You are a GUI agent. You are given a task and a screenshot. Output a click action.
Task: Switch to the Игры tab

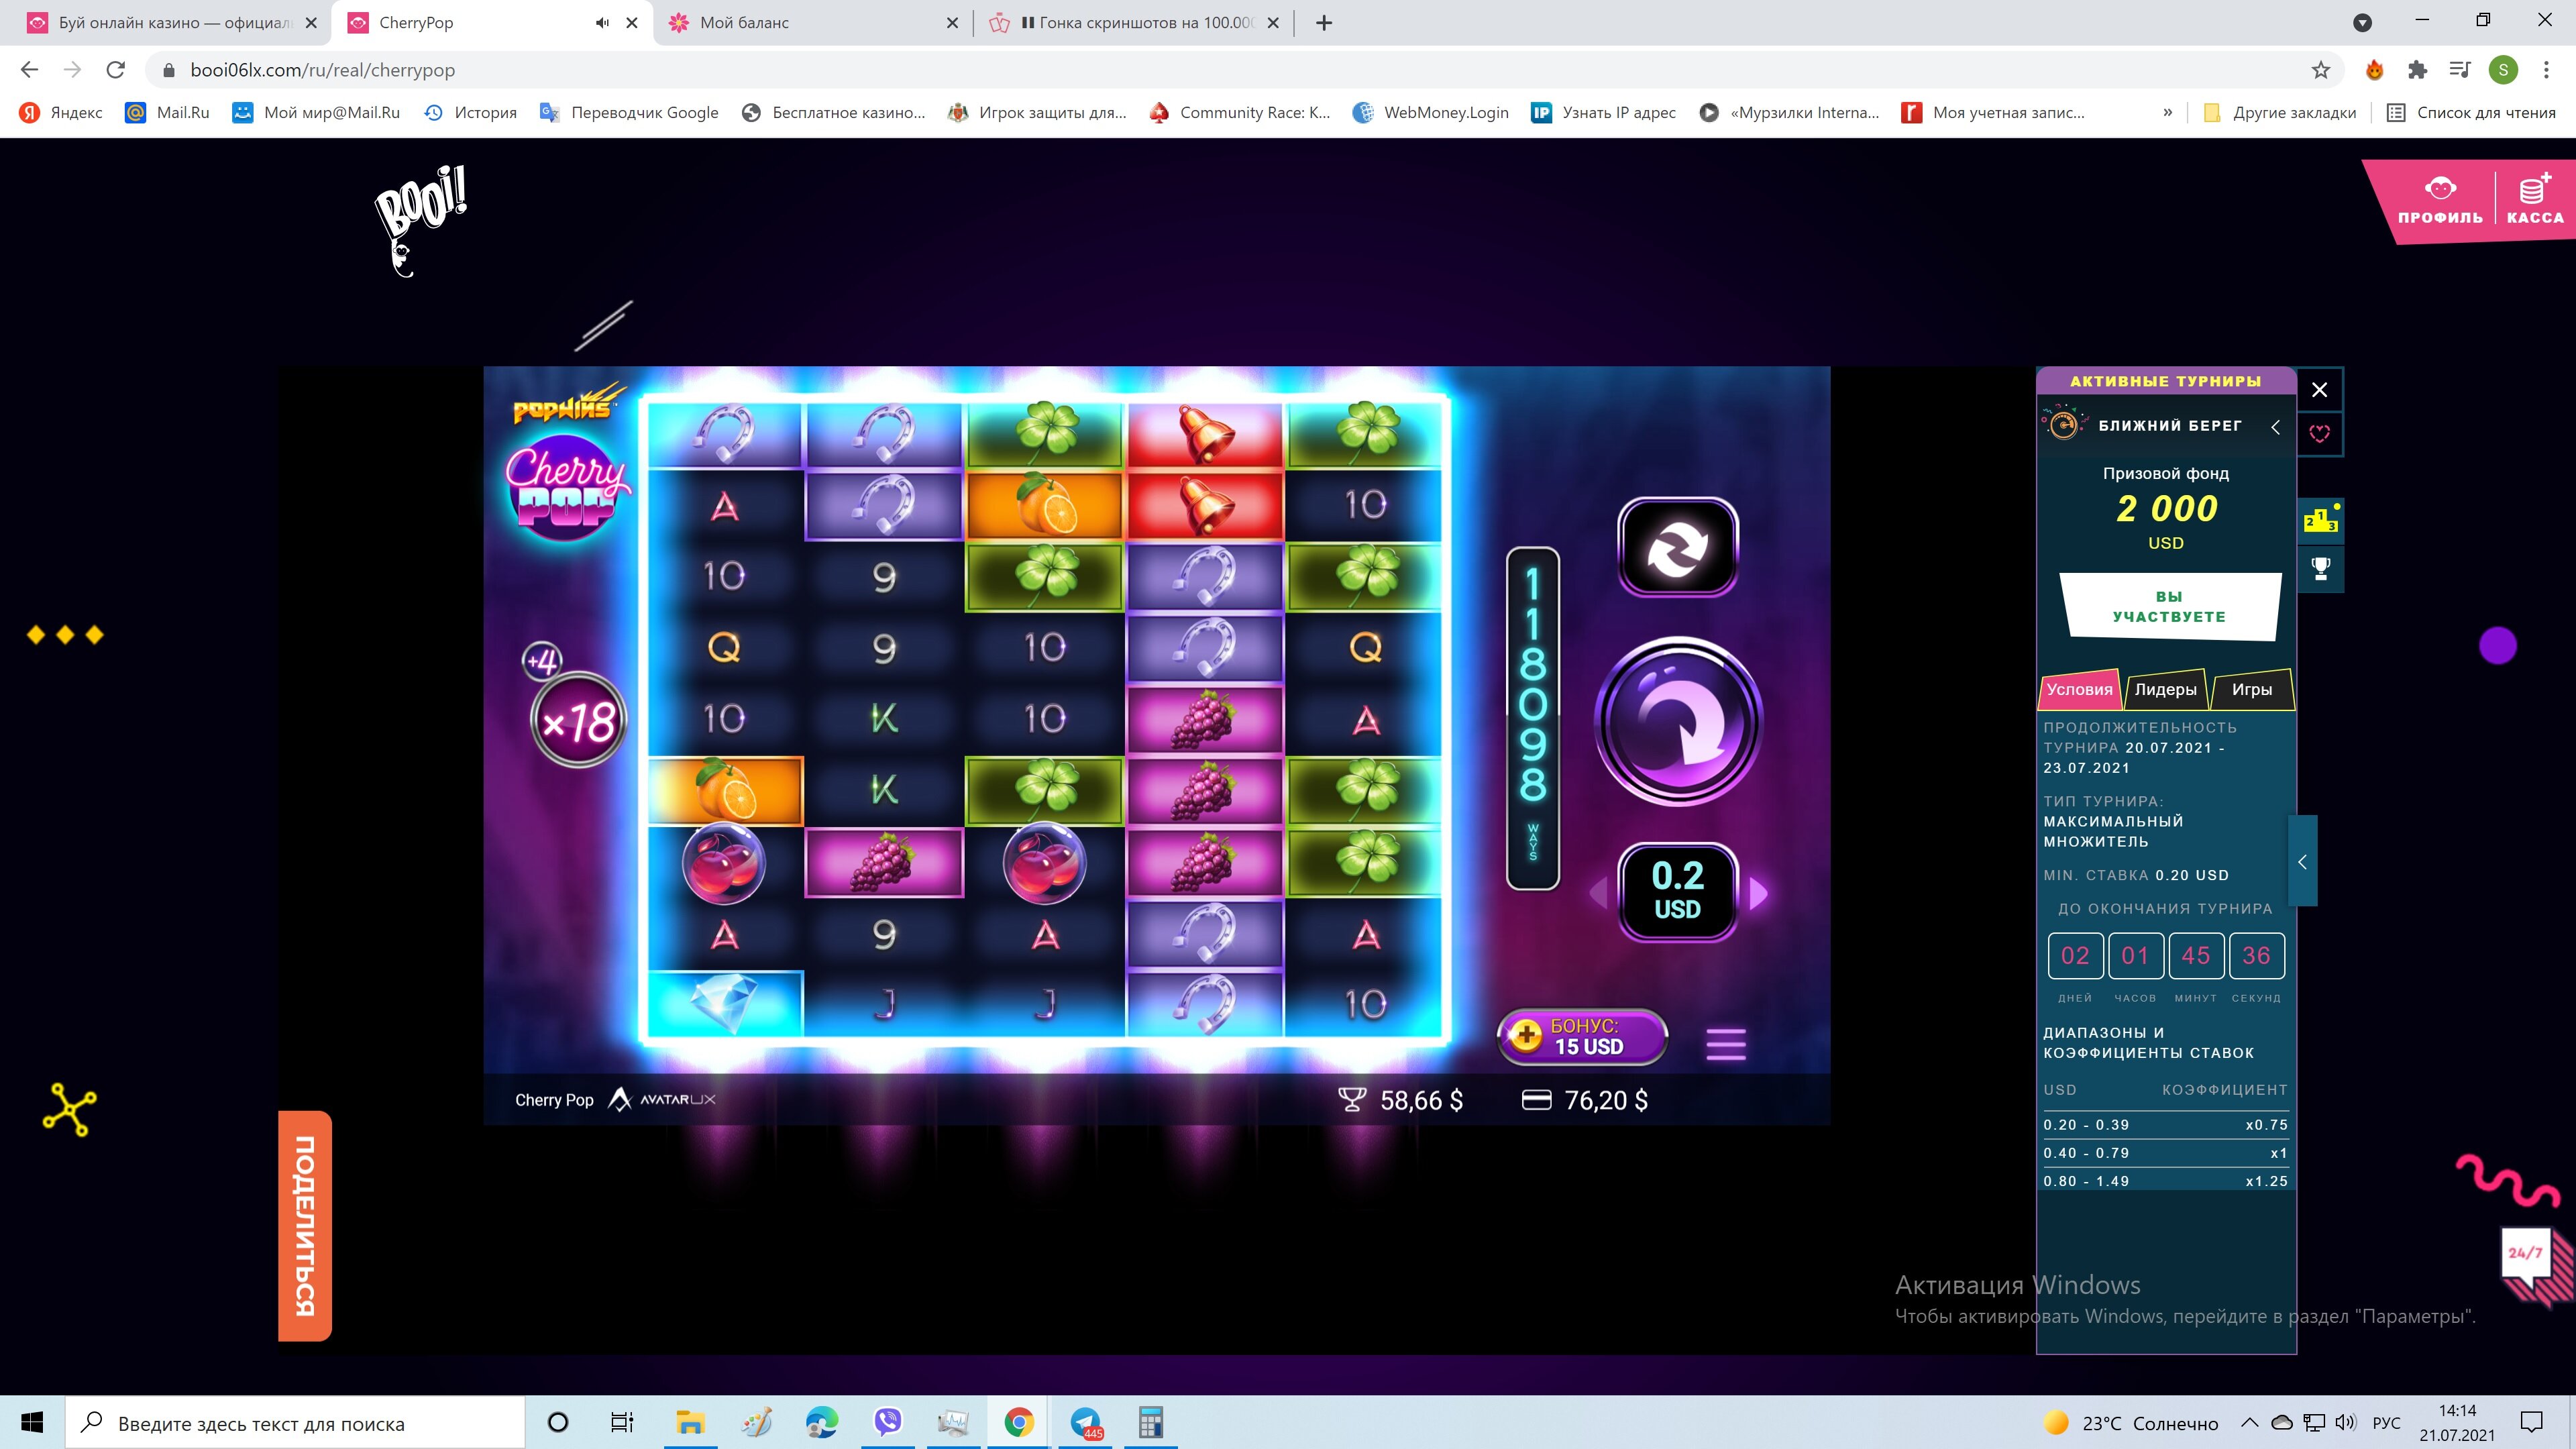(x=2251, y=689)
